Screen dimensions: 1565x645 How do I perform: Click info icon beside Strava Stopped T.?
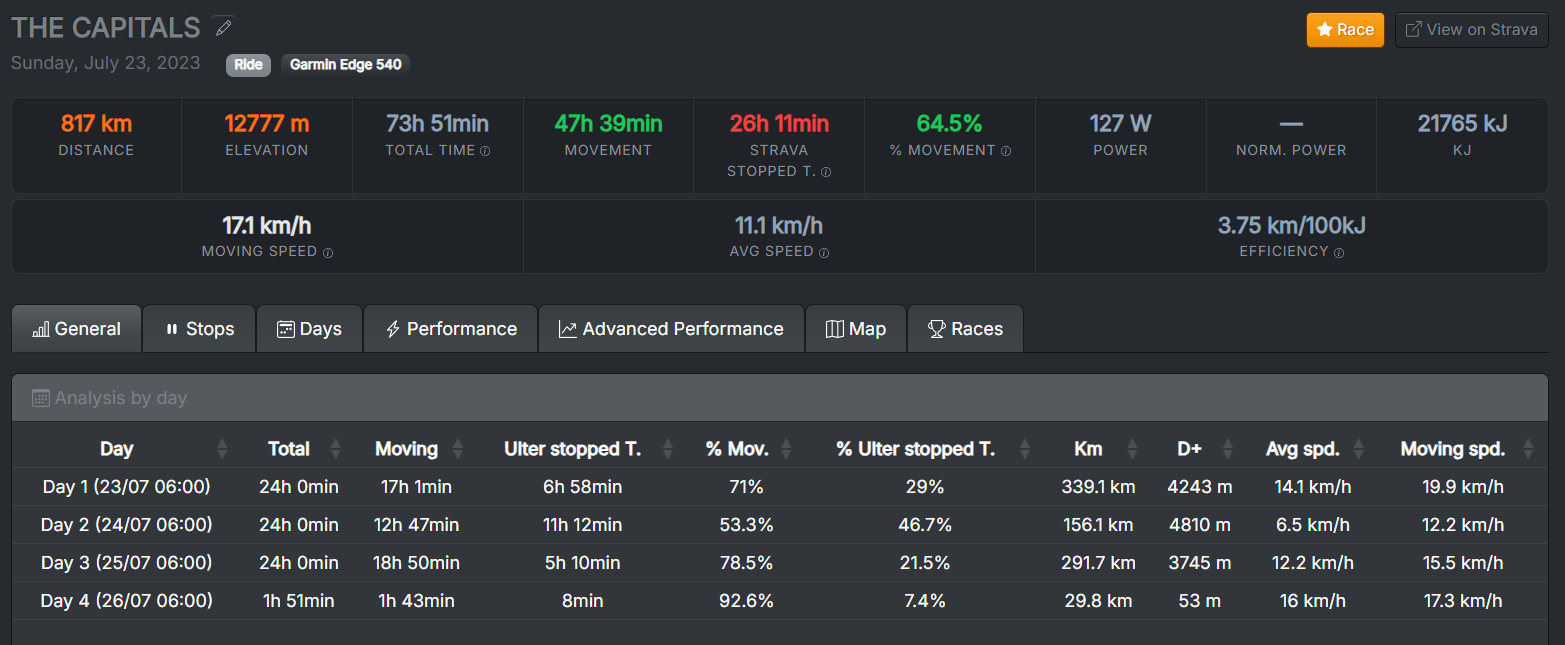pyautogui.click(x=826, y=172)
